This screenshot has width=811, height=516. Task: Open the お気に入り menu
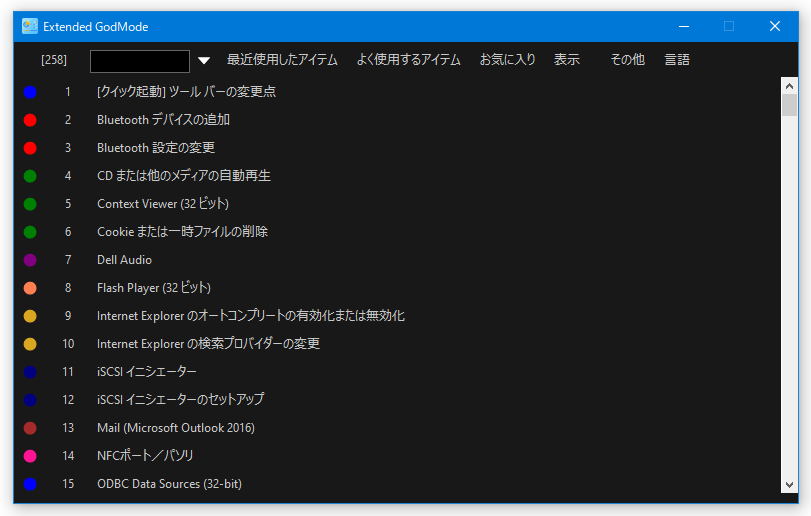point(507,60)
